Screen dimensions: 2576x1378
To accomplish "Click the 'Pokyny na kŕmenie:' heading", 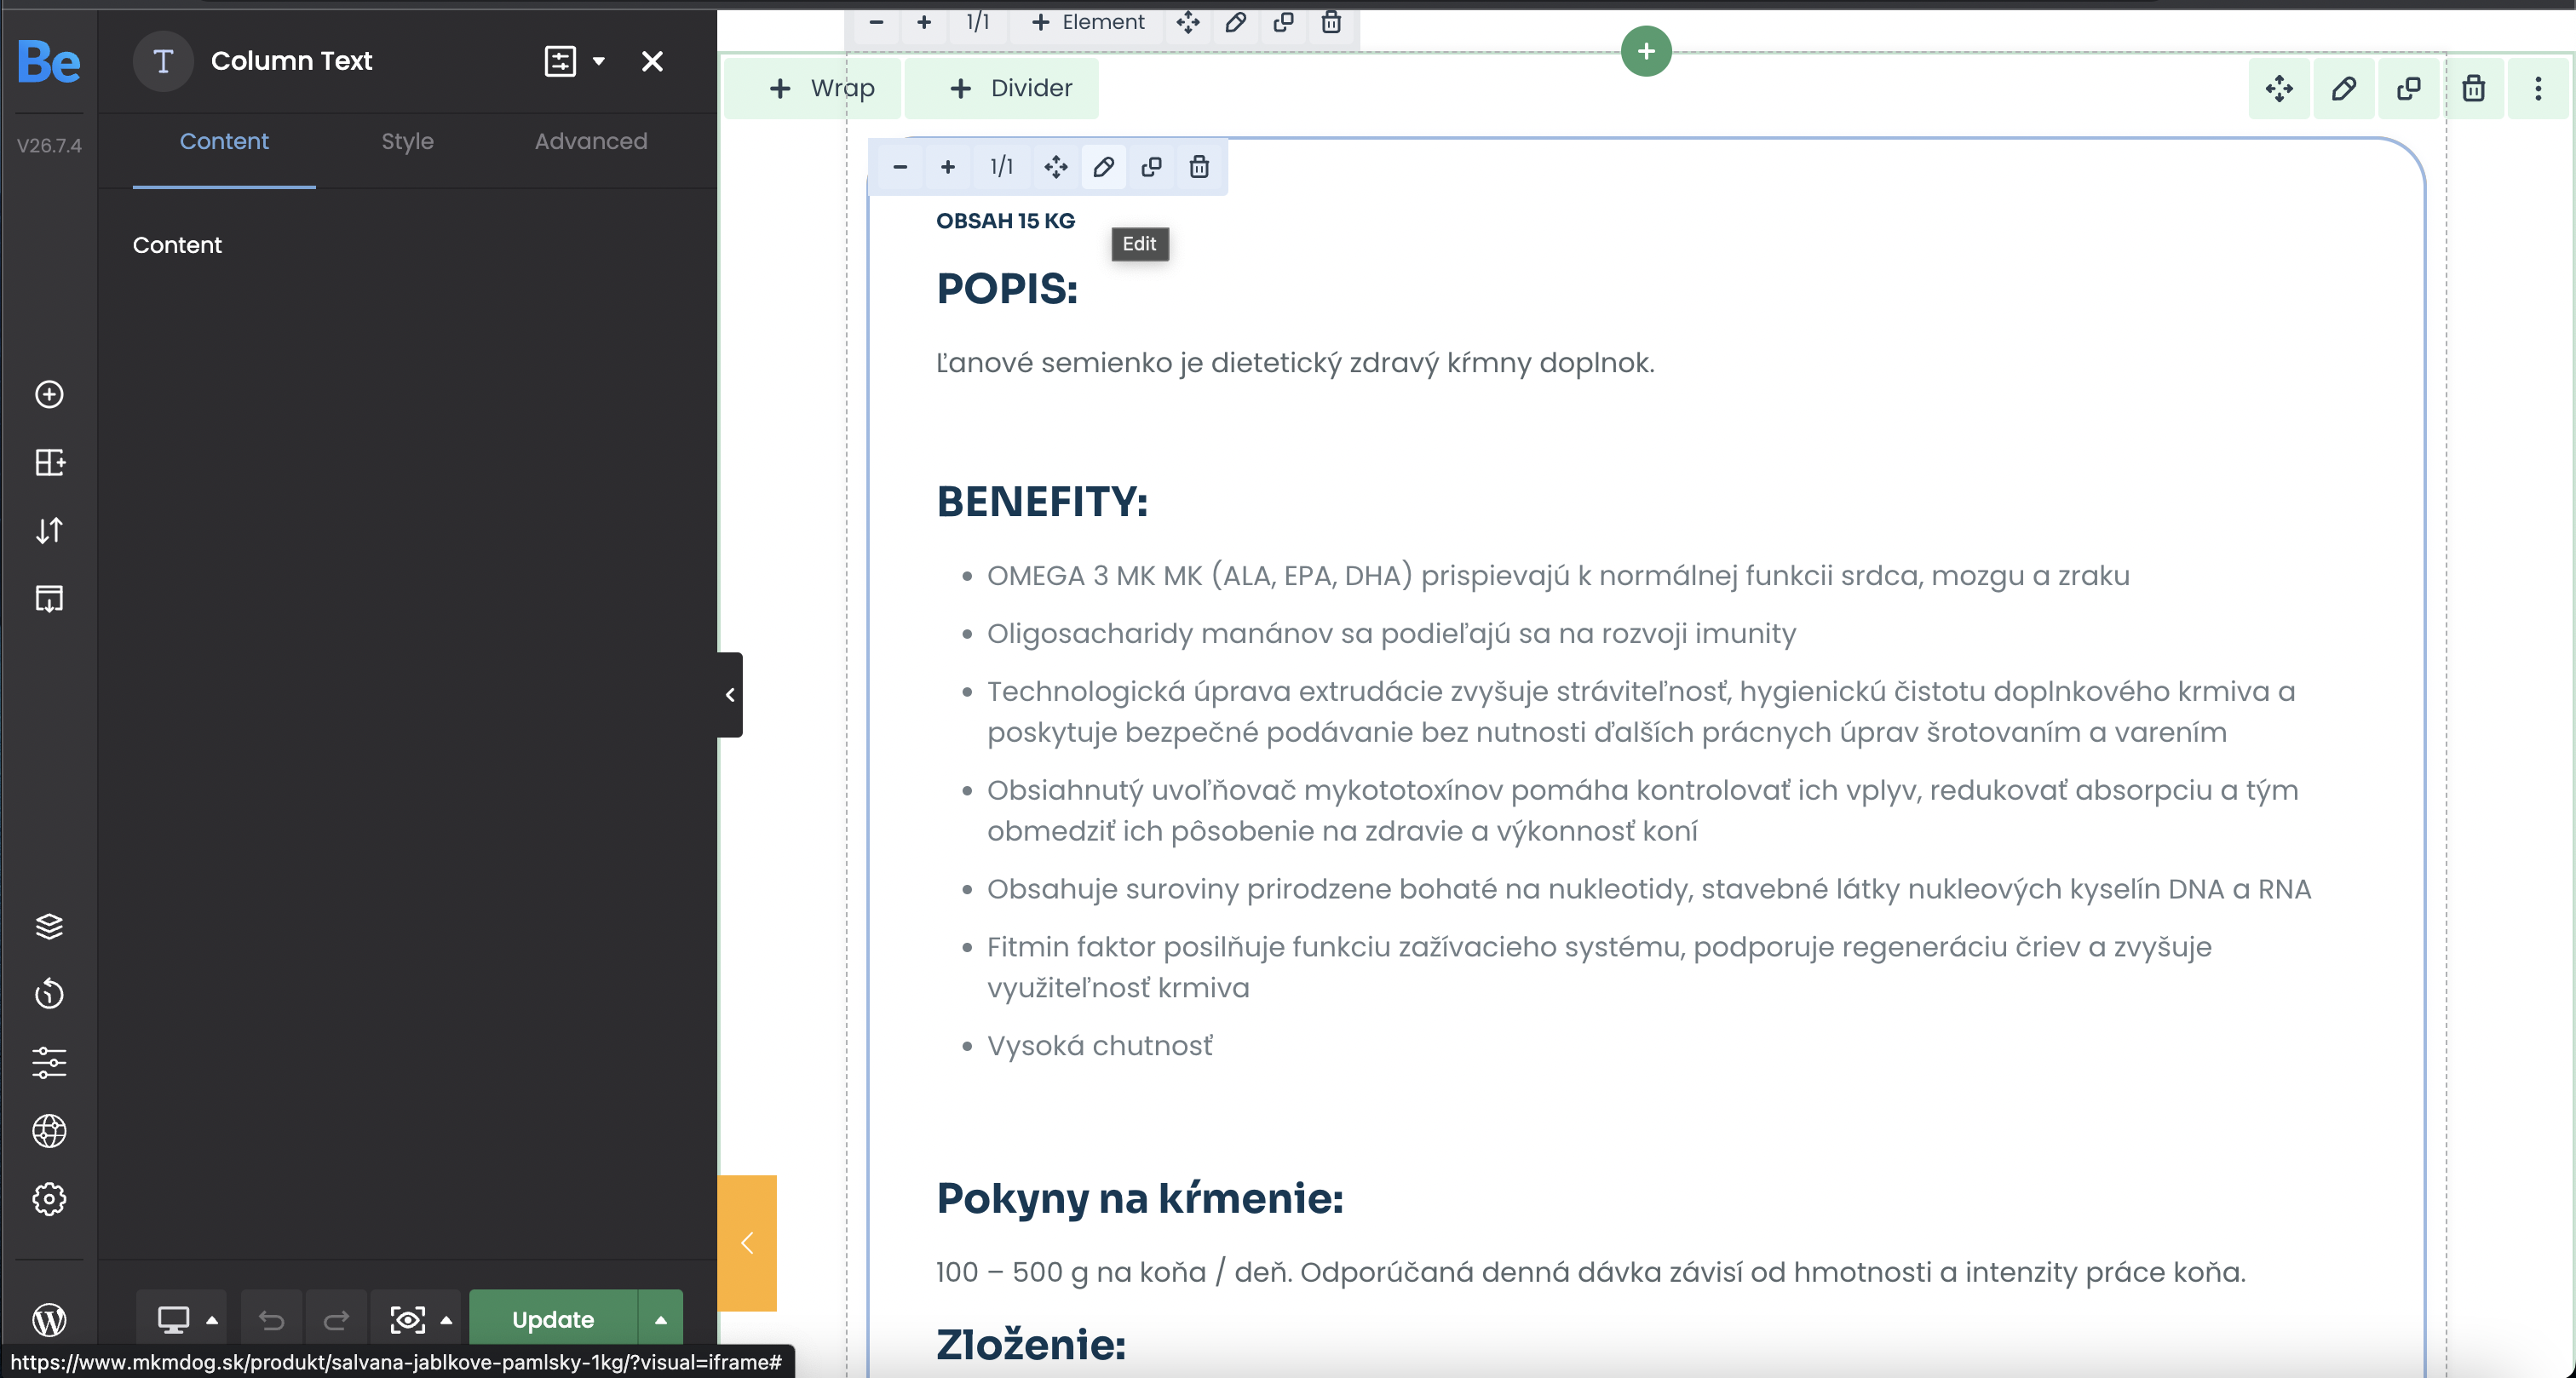I will coord(1140,1198).
